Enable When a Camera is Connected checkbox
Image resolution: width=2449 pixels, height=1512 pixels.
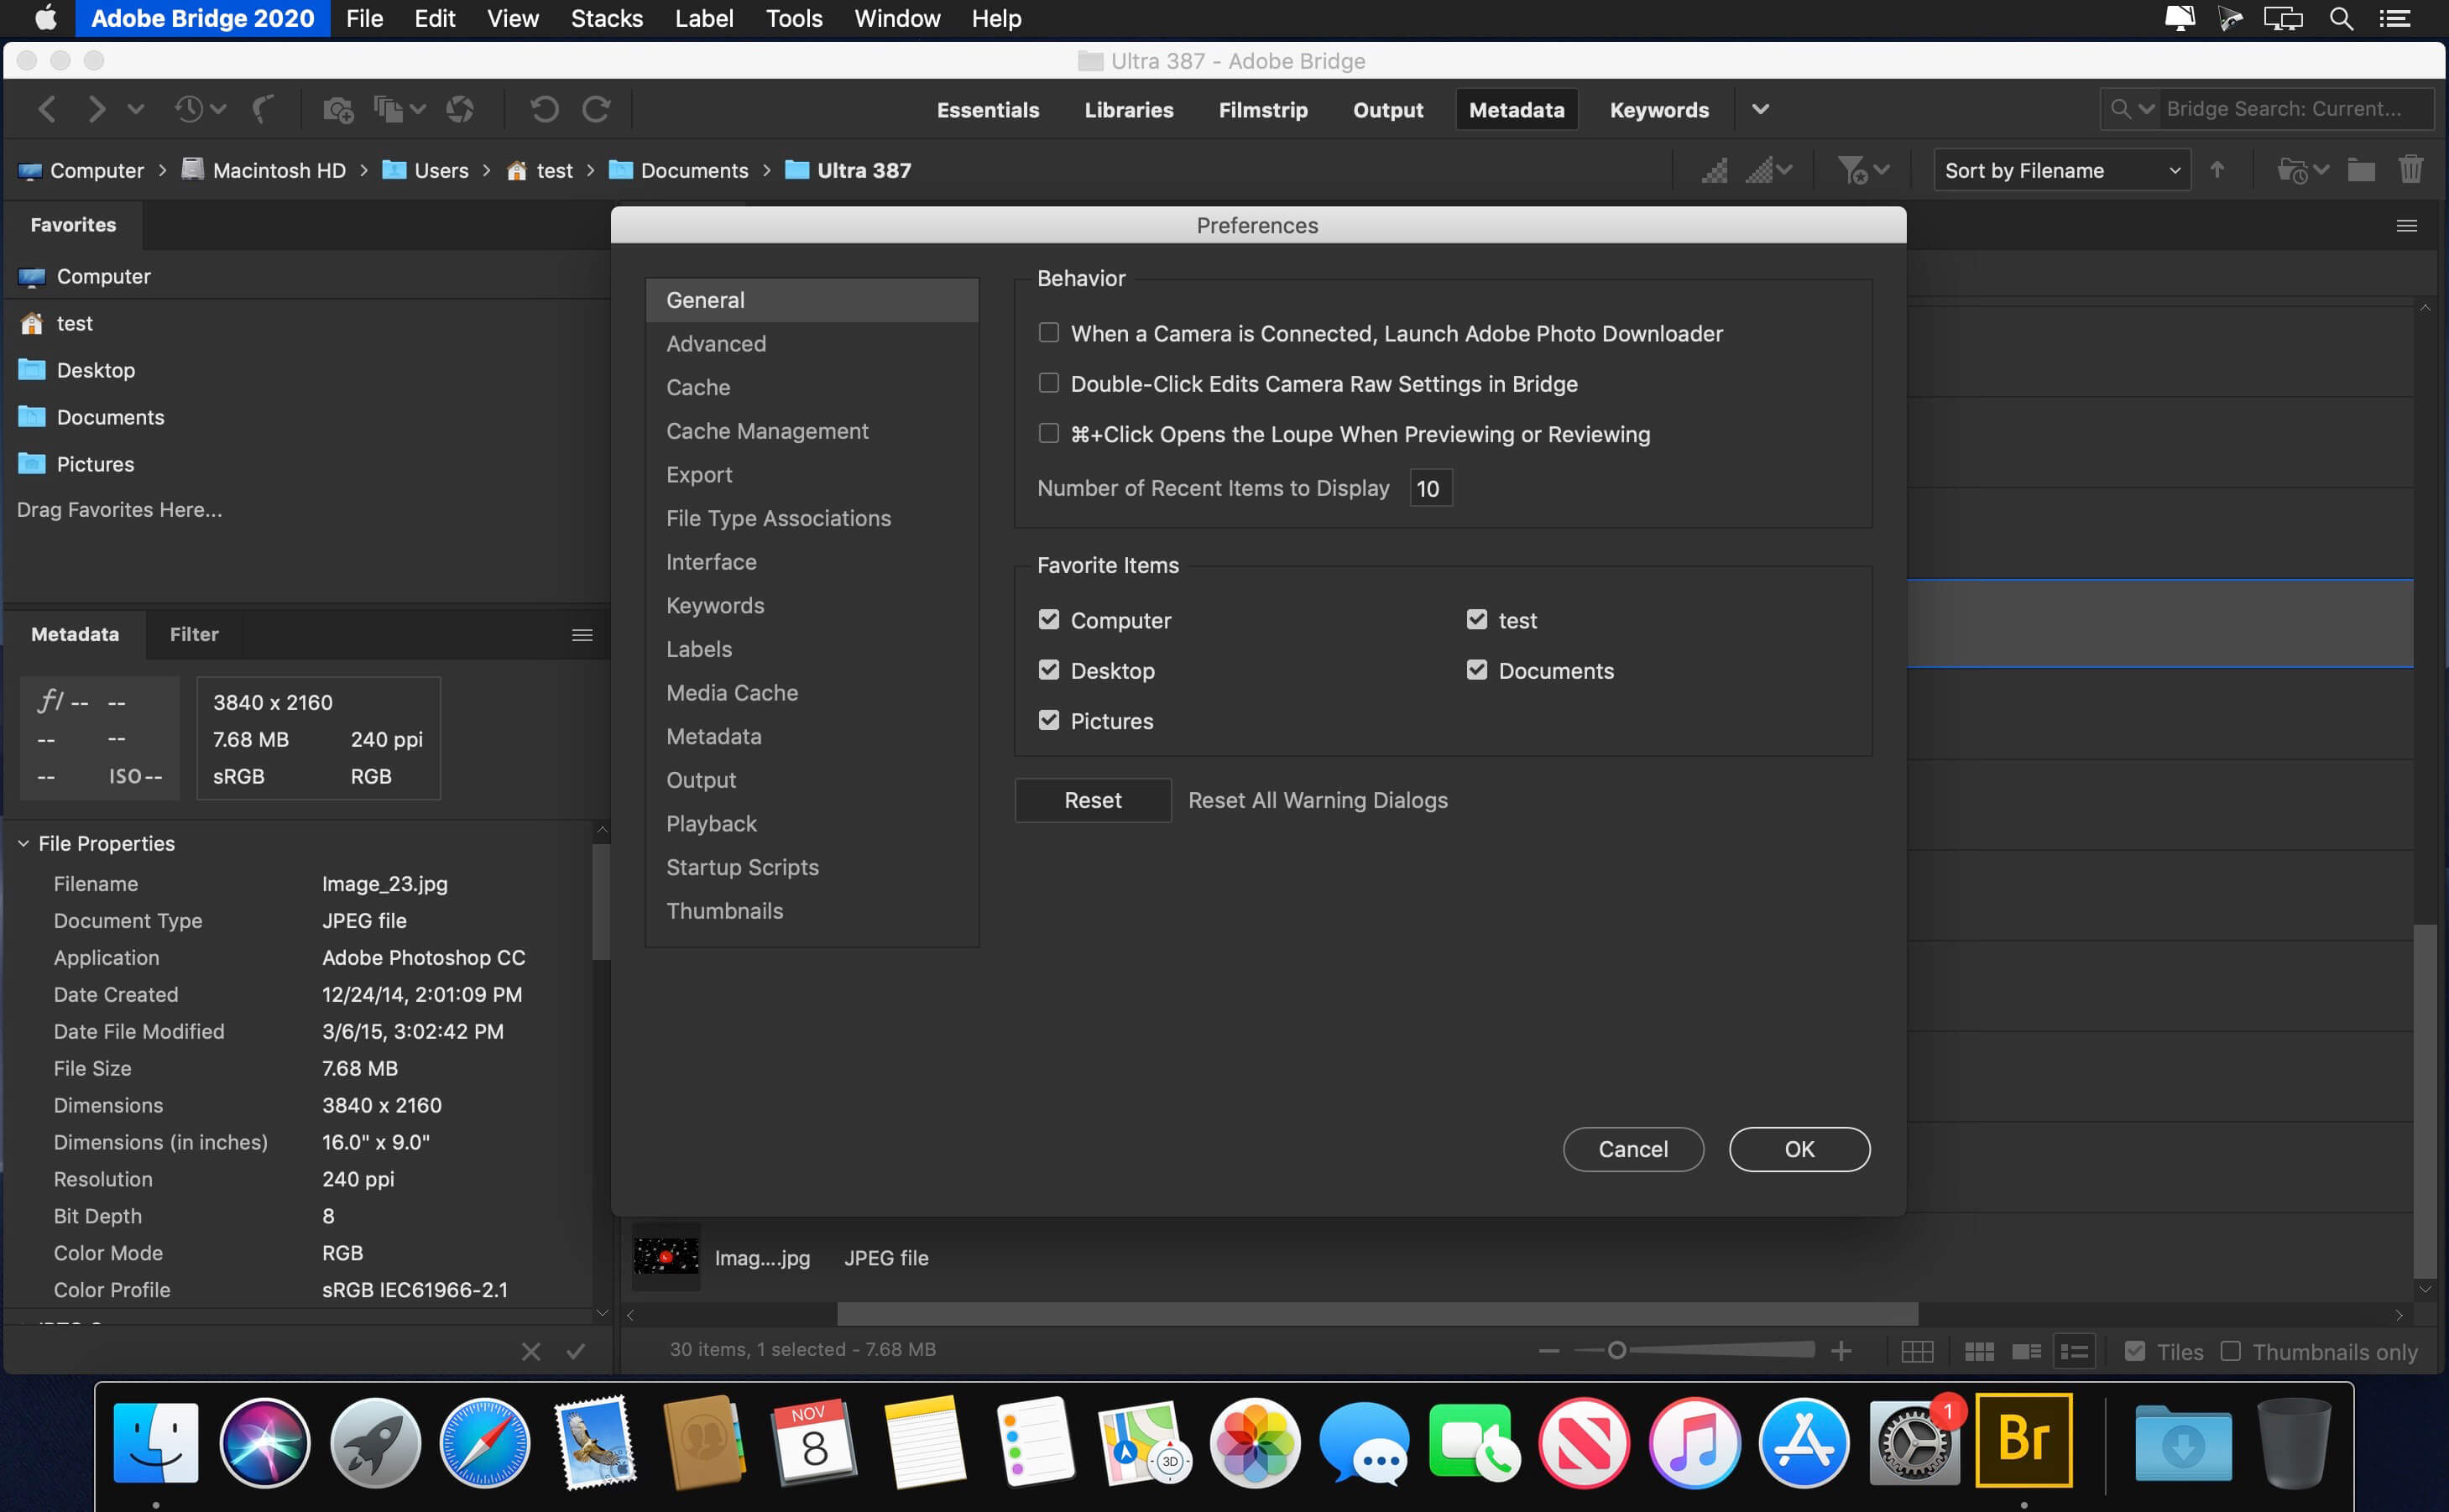click(1046, 332)
